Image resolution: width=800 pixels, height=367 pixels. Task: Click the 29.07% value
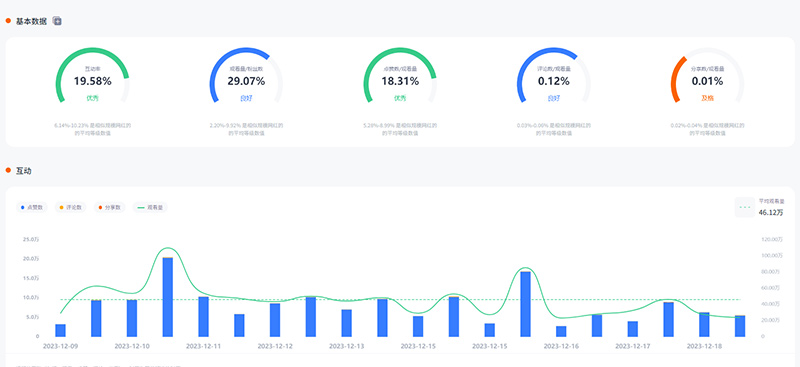(x=246, y=81)
